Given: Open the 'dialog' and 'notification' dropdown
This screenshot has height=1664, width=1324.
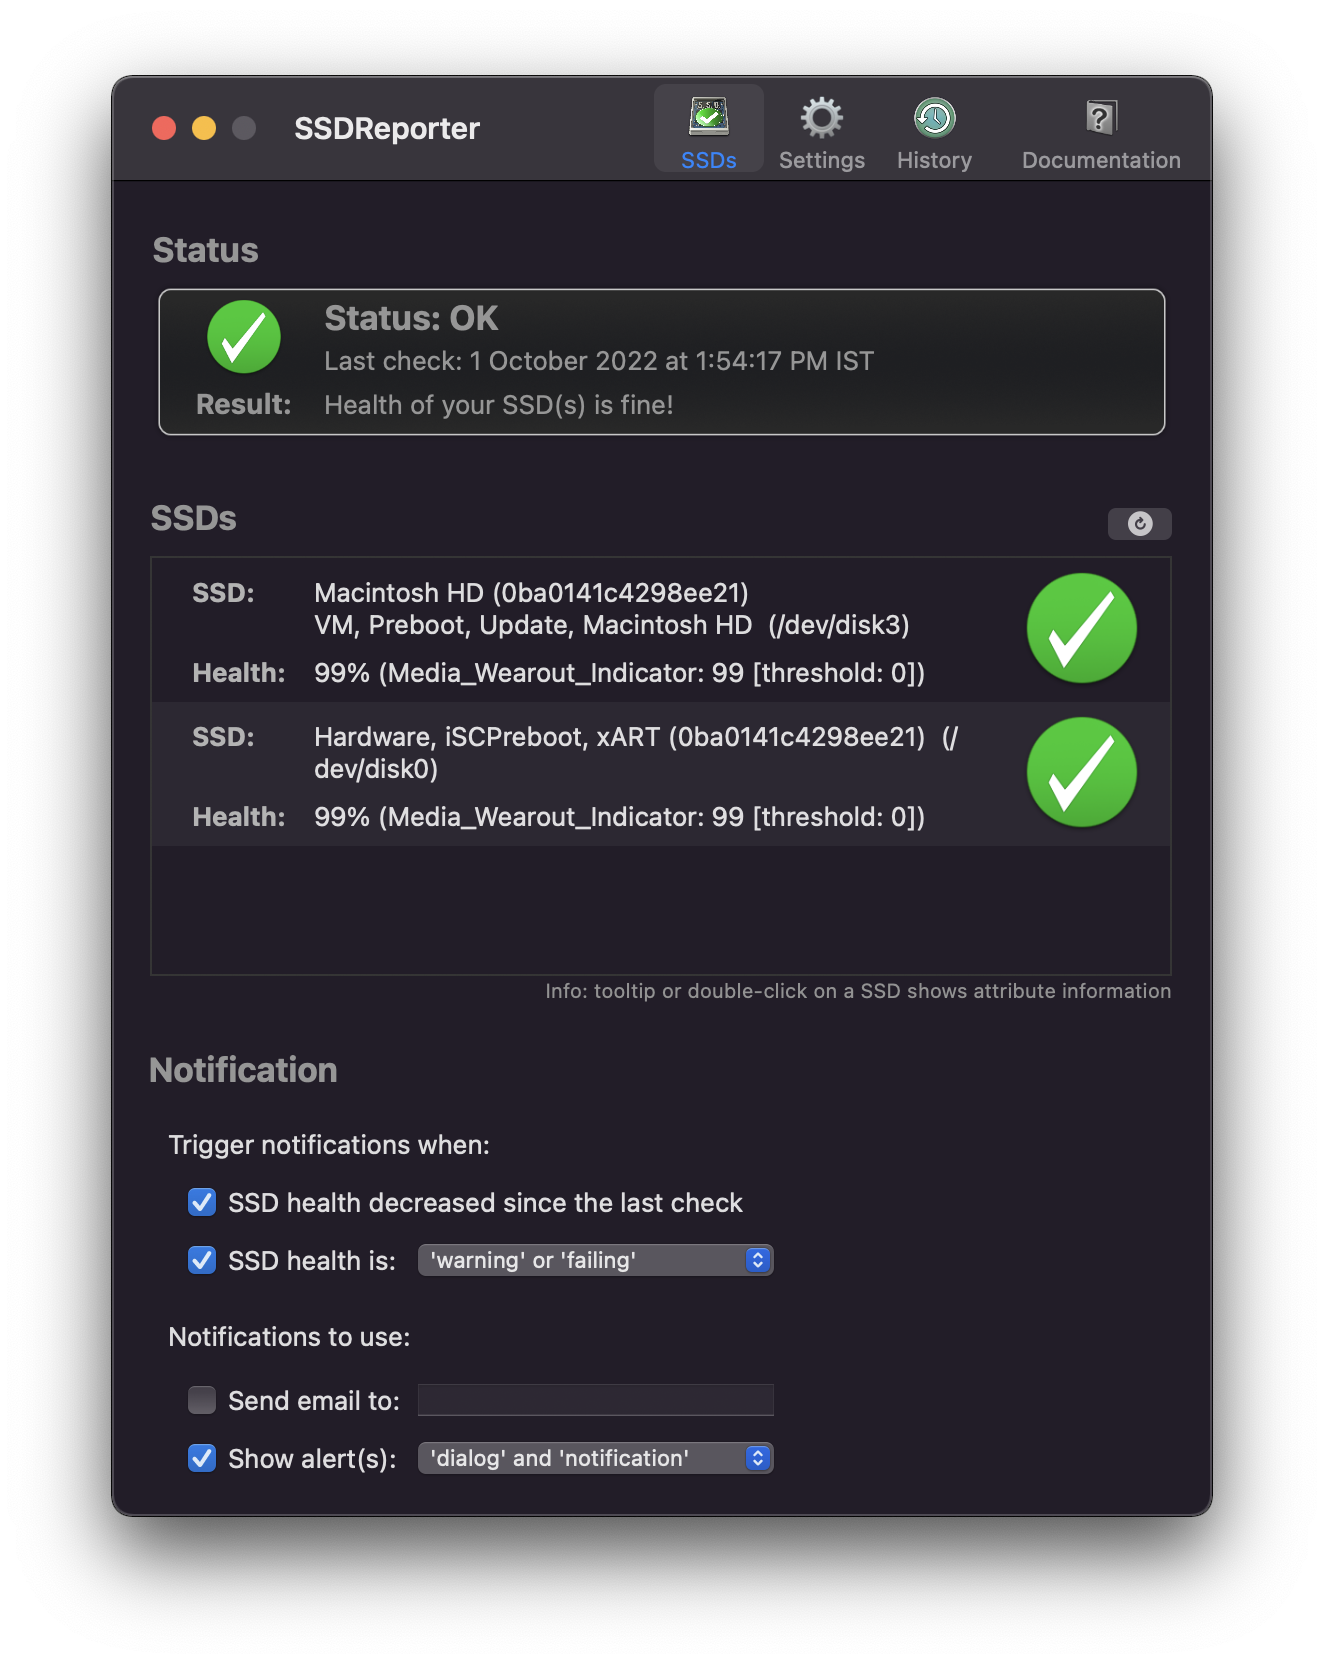Looking at the screenshot, I should click(595, 1458).
